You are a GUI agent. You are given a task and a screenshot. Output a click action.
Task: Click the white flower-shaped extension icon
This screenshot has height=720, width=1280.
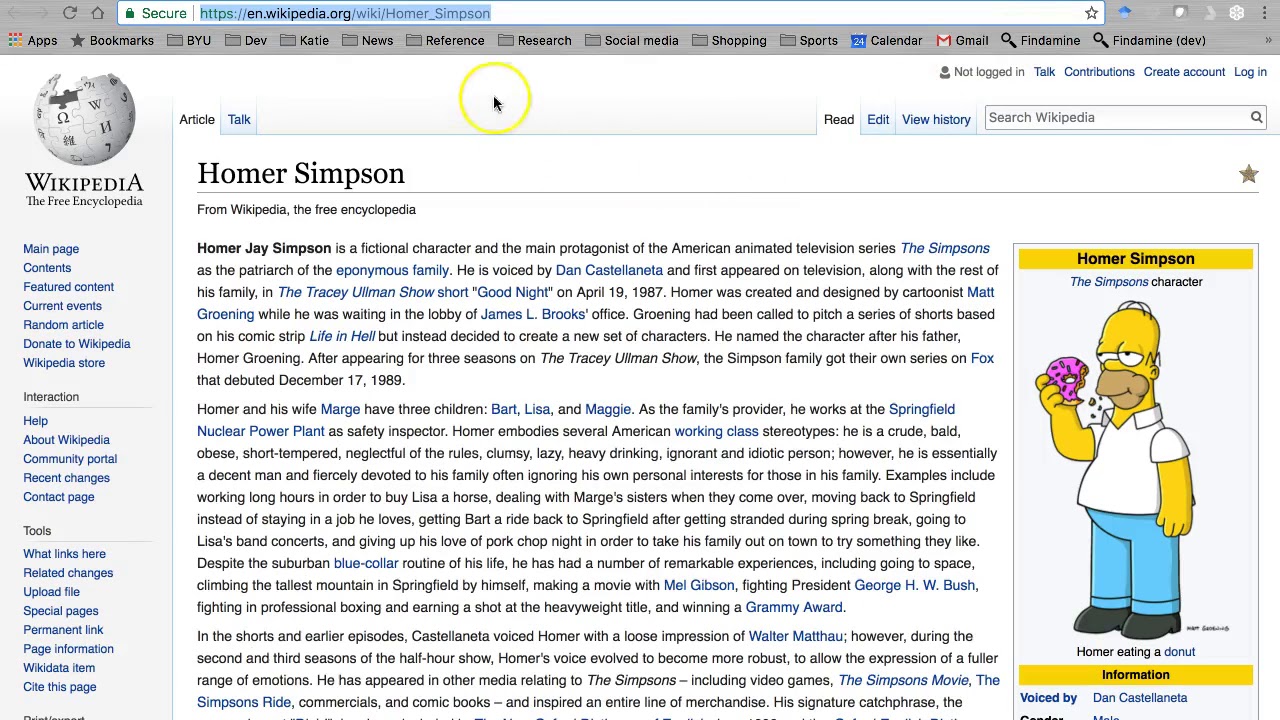[1237, 13]
